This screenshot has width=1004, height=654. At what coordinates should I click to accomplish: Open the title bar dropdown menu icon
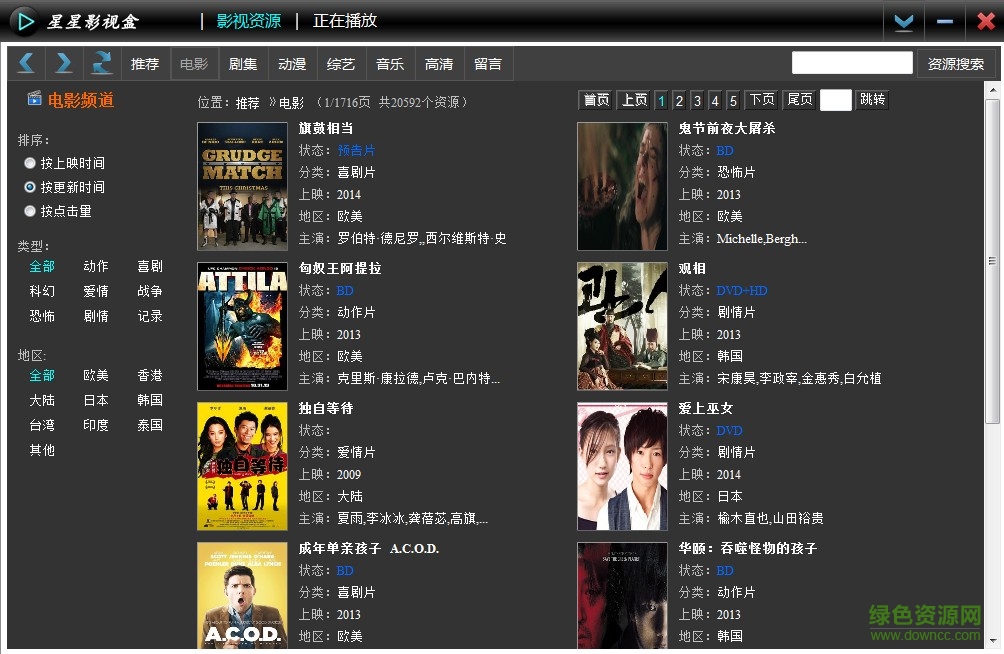tap(904, 21)
